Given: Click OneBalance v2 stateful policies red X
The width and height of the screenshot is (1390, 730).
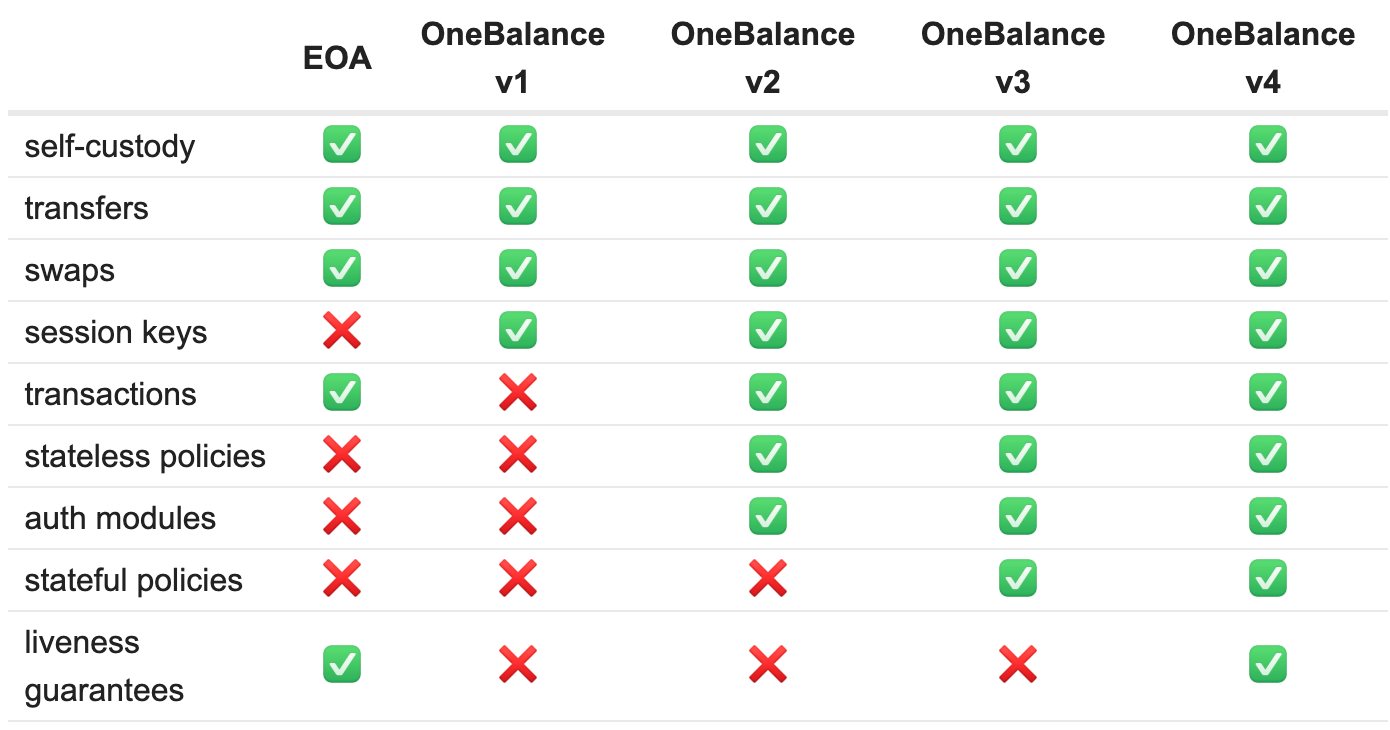Looking at the screenshot, I should tap(768, 579).
